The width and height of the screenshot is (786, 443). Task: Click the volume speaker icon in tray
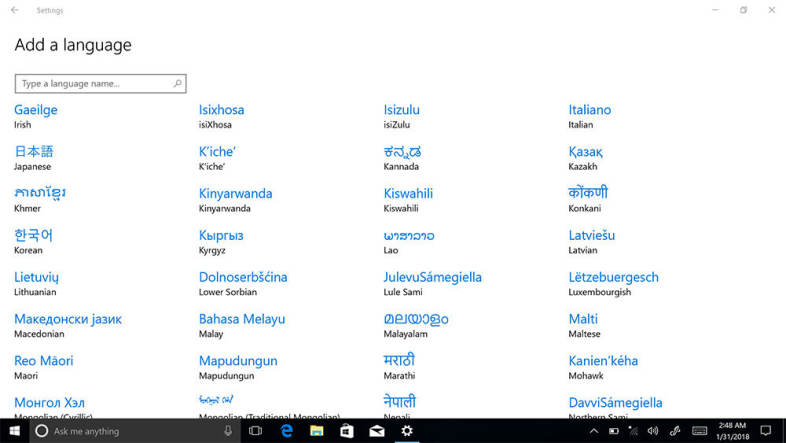point(654,431)
